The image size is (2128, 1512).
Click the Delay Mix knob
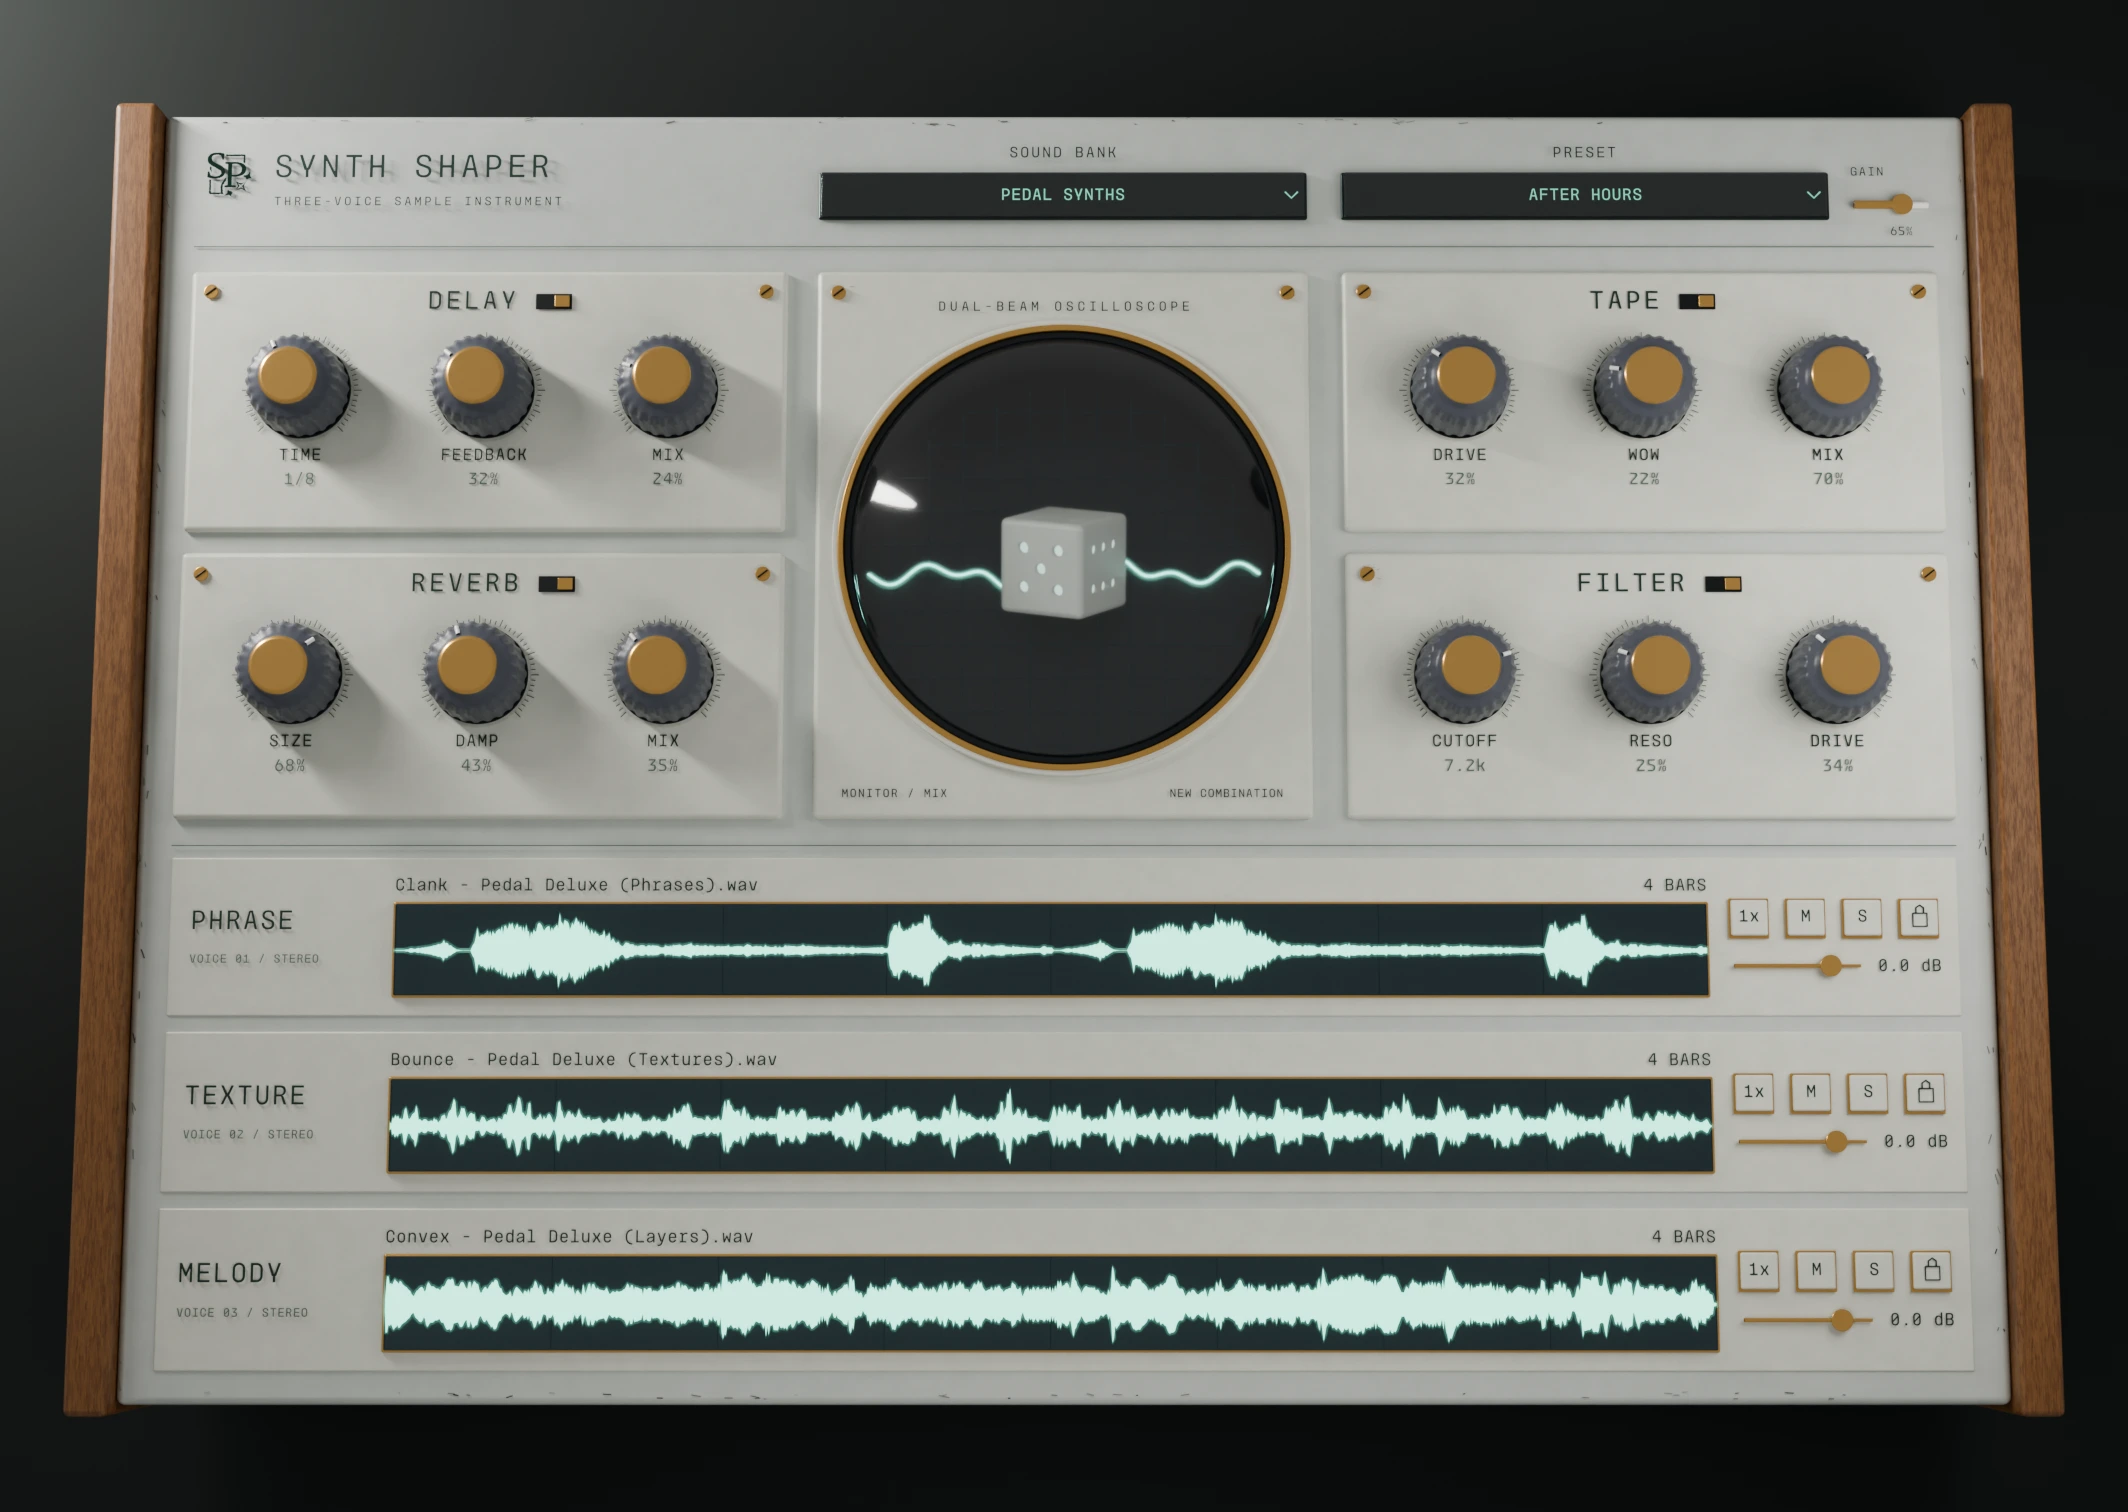(667, 385)
